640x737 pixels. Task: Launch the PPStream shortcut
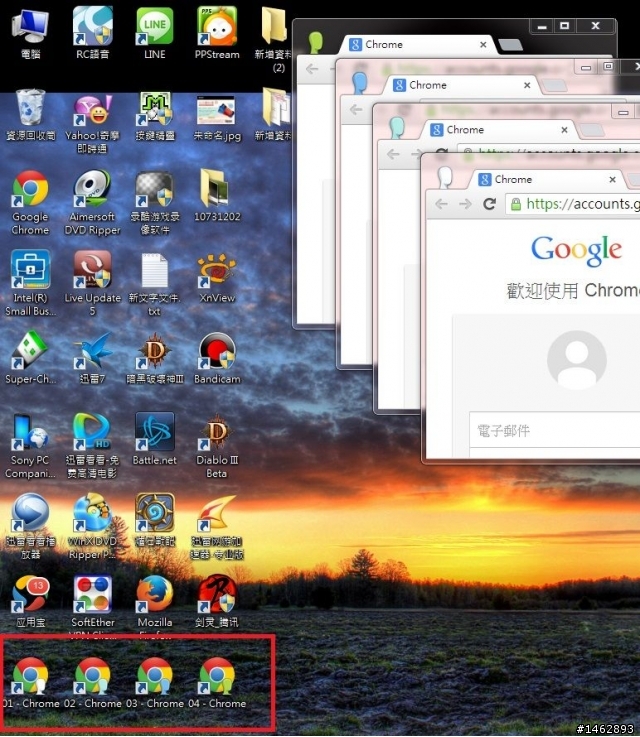217,33
